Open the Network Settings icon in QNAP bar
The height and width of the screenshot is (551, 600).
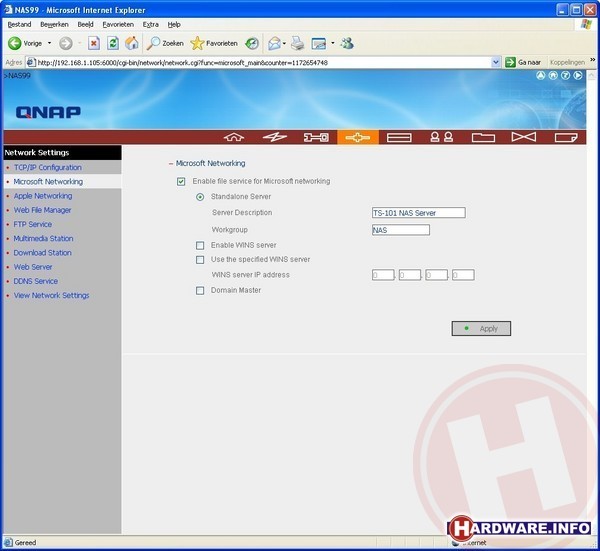(x=357, y=137)
